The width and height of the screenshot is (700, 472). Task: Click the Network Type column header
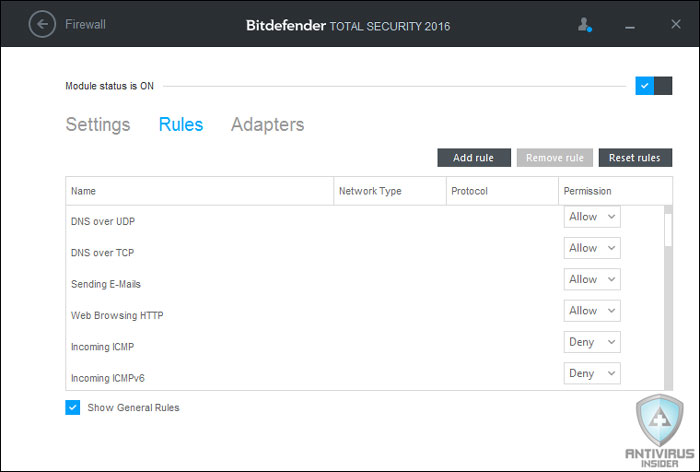390,191
